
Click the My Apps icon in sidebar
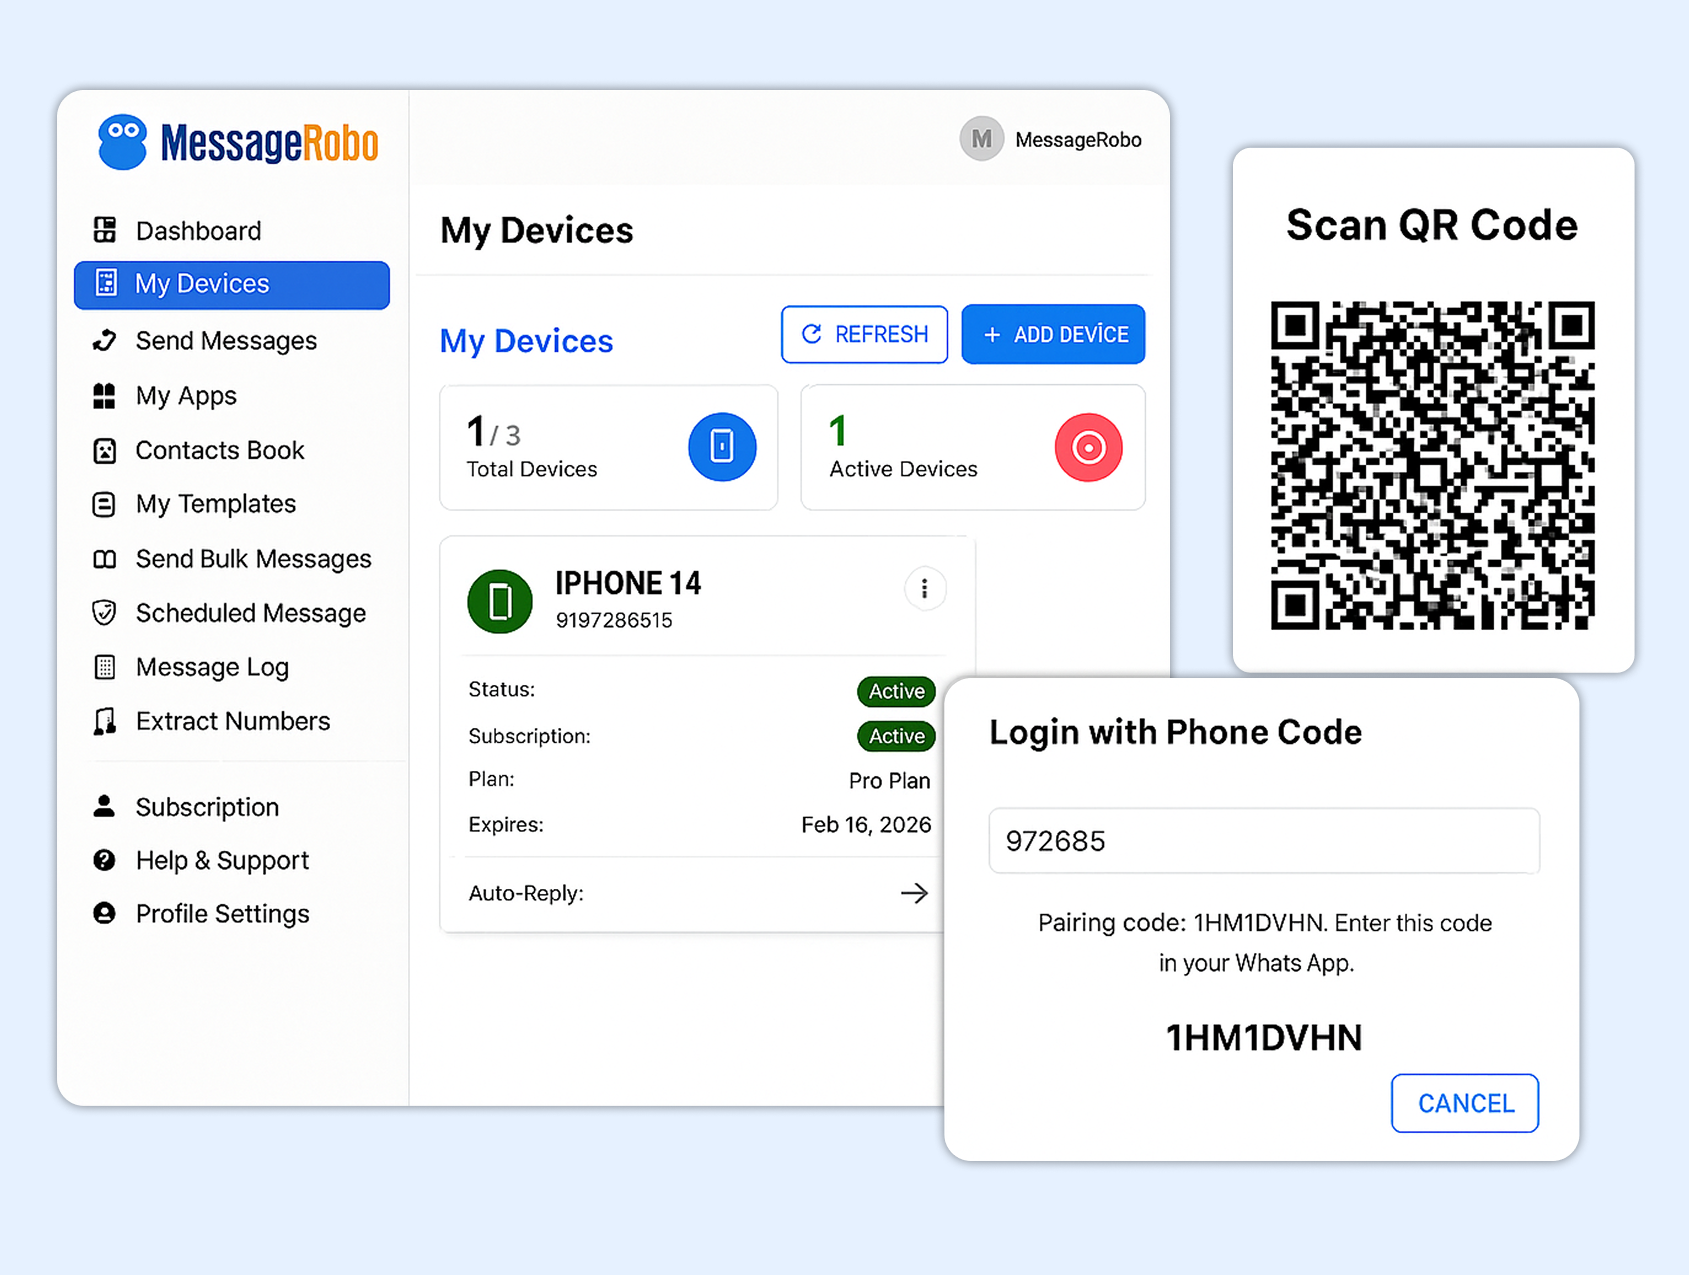pos(105,396)
